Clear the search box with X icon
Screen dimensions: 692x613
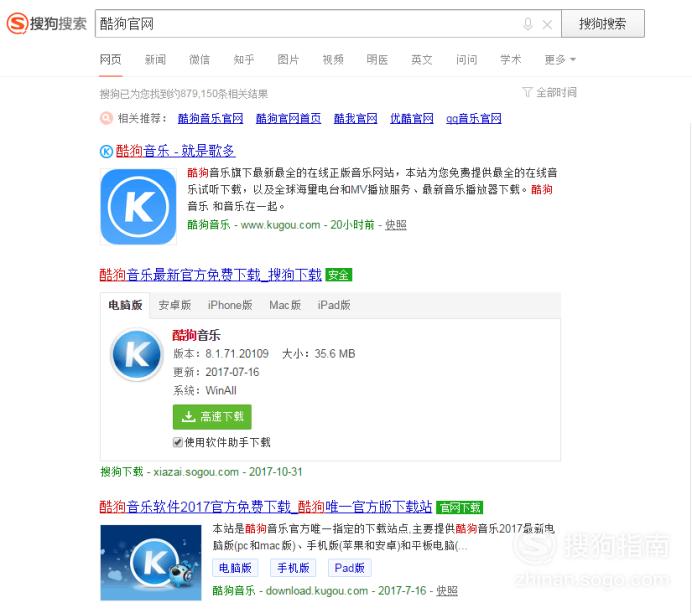click(x=547, y=24)
